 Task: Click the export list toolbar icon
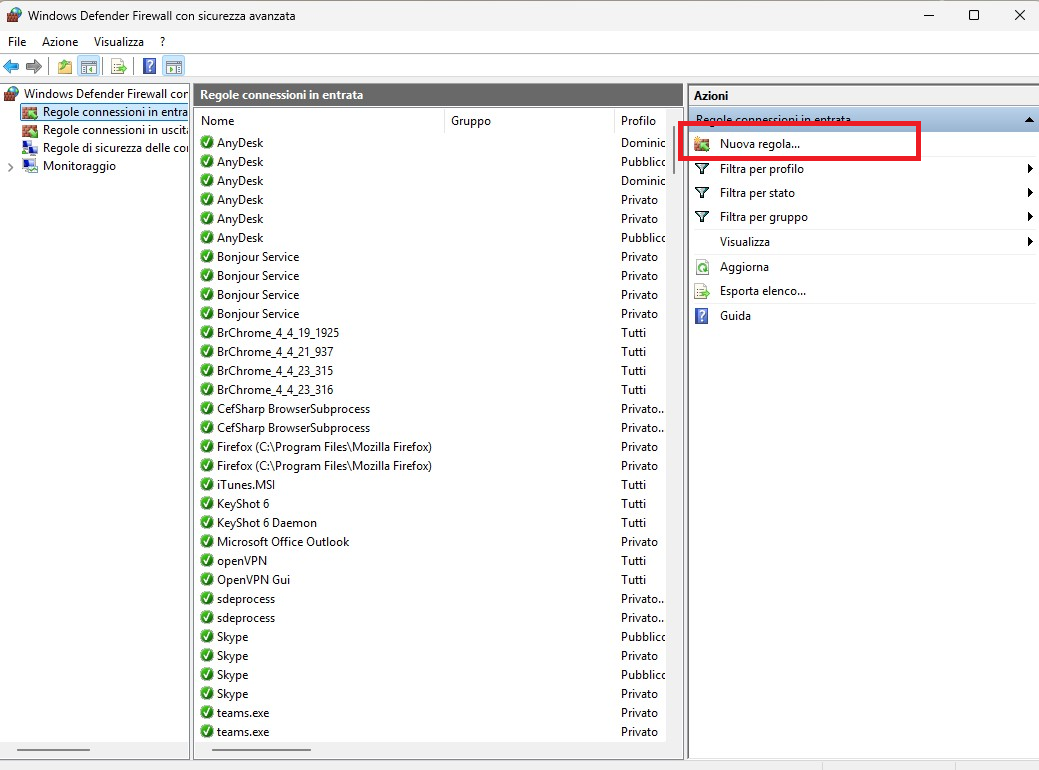[x=119, y=67]
